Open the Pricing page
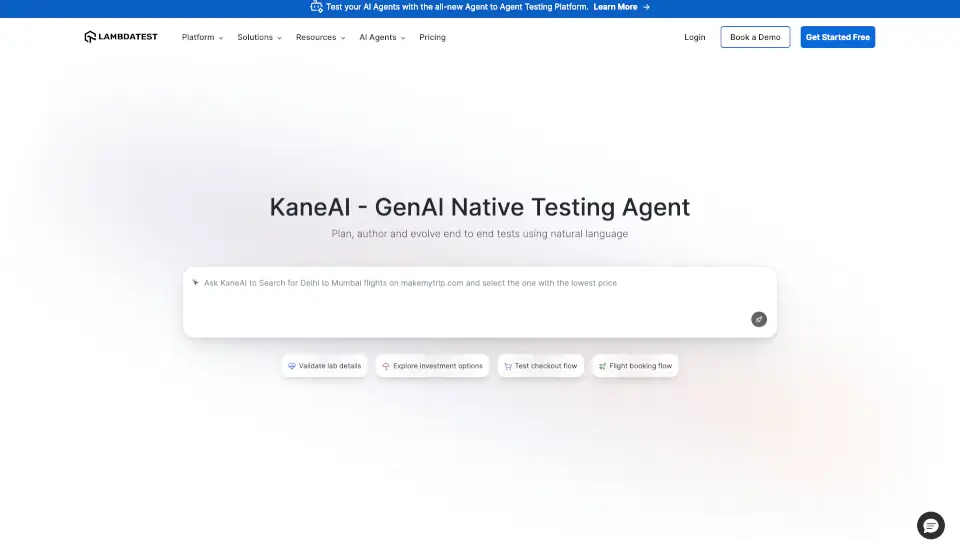 432,37
